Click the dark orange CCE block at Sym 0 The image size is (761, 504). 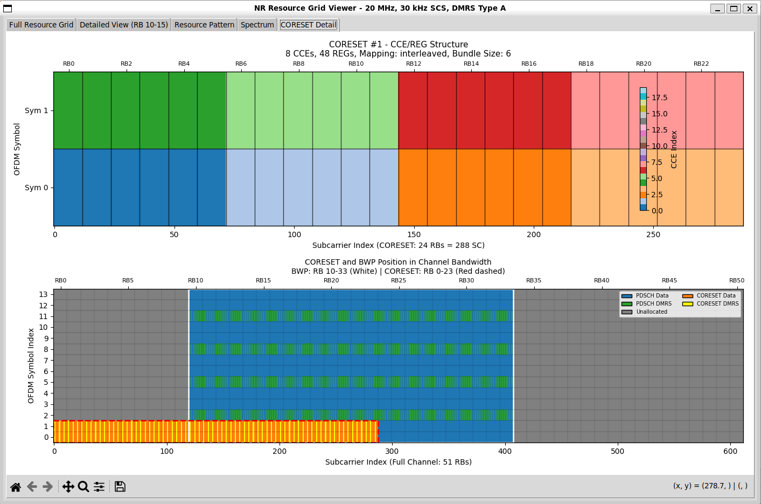(484, 187)
